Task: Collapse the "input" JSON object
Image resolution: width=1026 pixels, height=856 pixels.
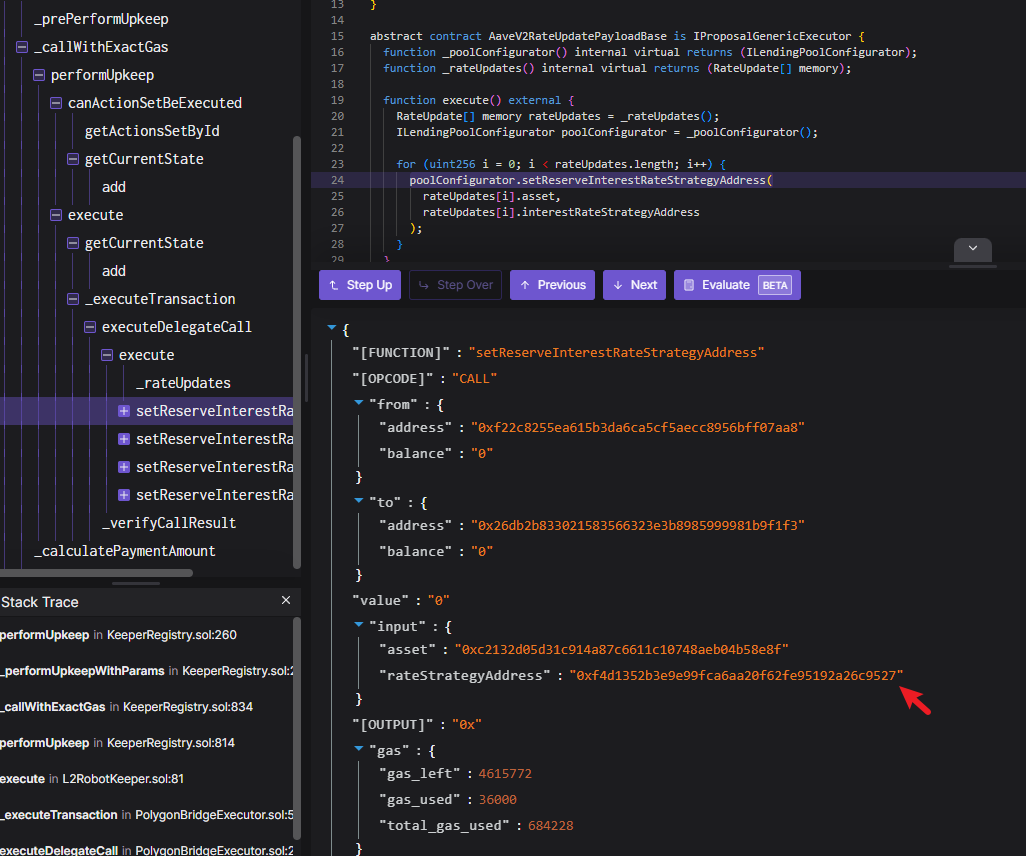Action: click(x=360, y=625)
